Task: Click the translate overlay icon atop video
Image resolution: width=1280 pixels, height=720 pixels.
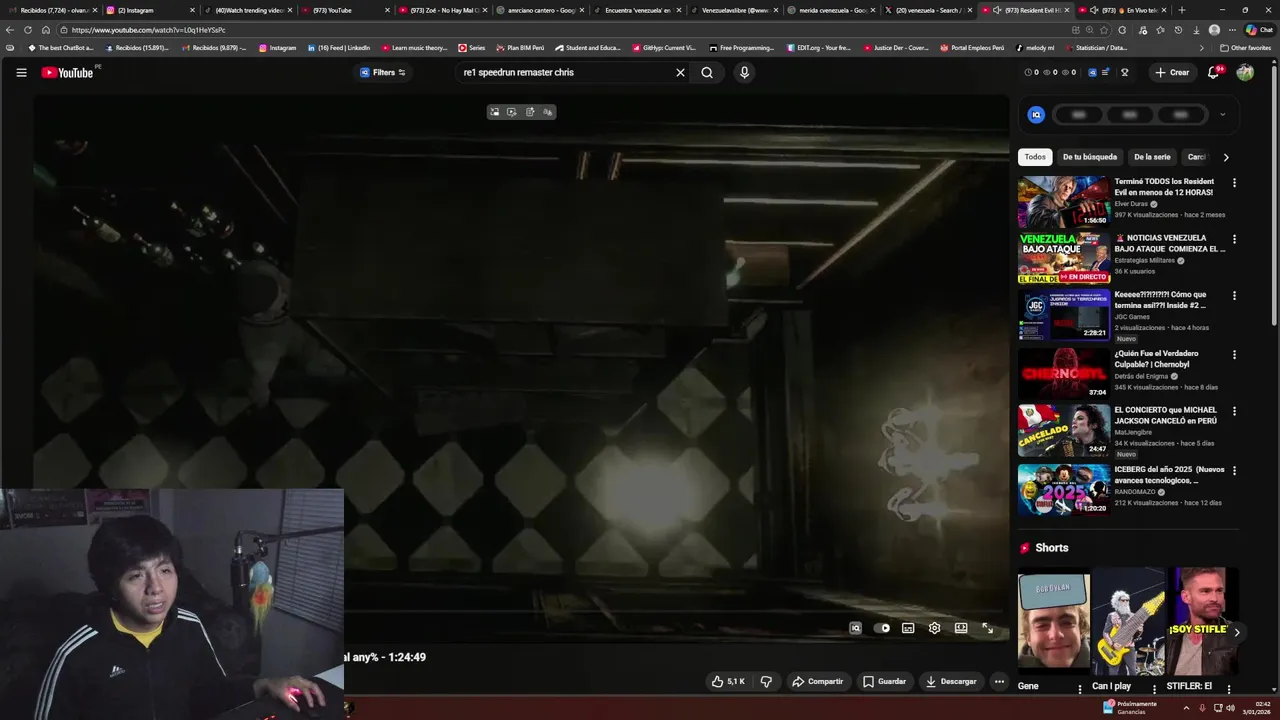Action: click(x=547, y=112)
